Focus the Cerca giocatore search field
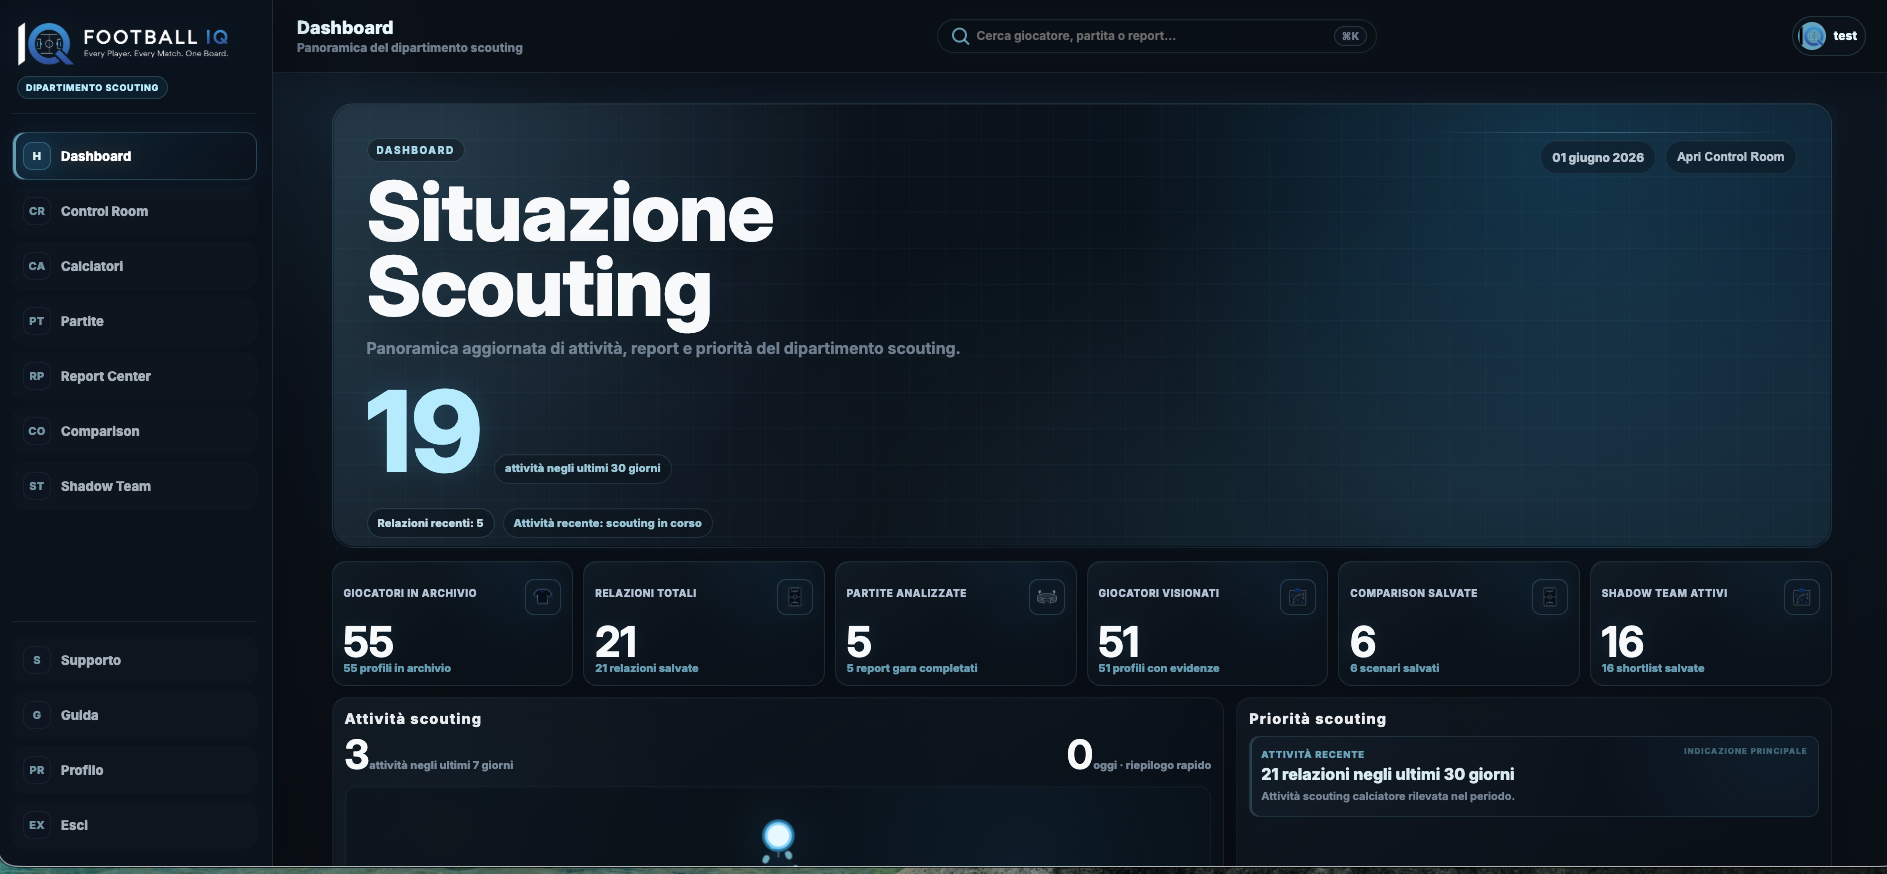The width and height of the screenshot is (1887, 874). click(1156, 36)
